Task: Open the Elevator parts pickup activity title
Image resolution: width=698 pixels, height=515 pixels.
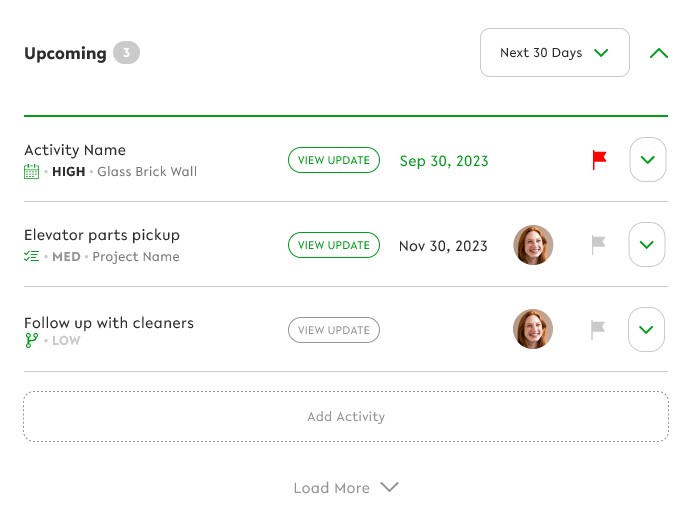Action: (x=102, y=235)
